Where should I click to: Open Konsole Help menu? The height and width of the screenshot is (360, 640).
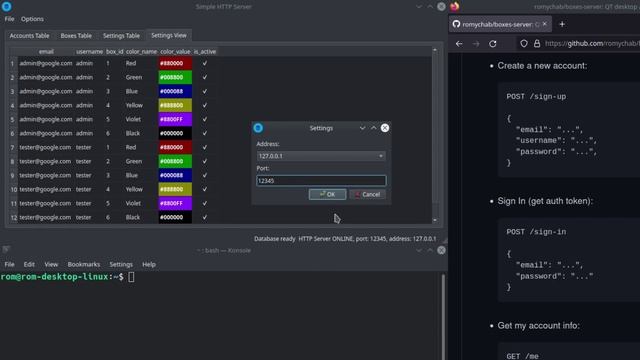[x=149, y=264]
